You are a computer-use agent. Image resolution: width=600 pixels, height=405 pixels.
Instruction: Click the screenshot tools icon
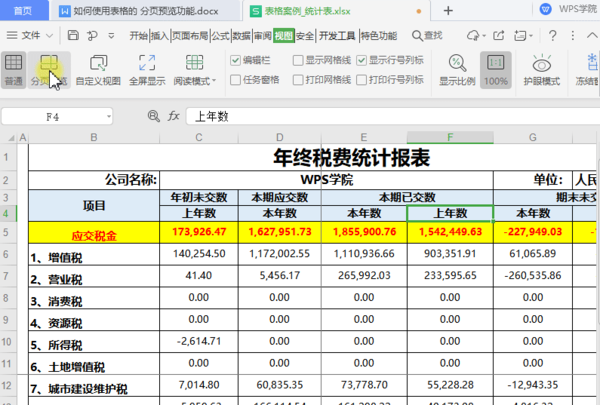pyautogui.click(x=520, y=36)
